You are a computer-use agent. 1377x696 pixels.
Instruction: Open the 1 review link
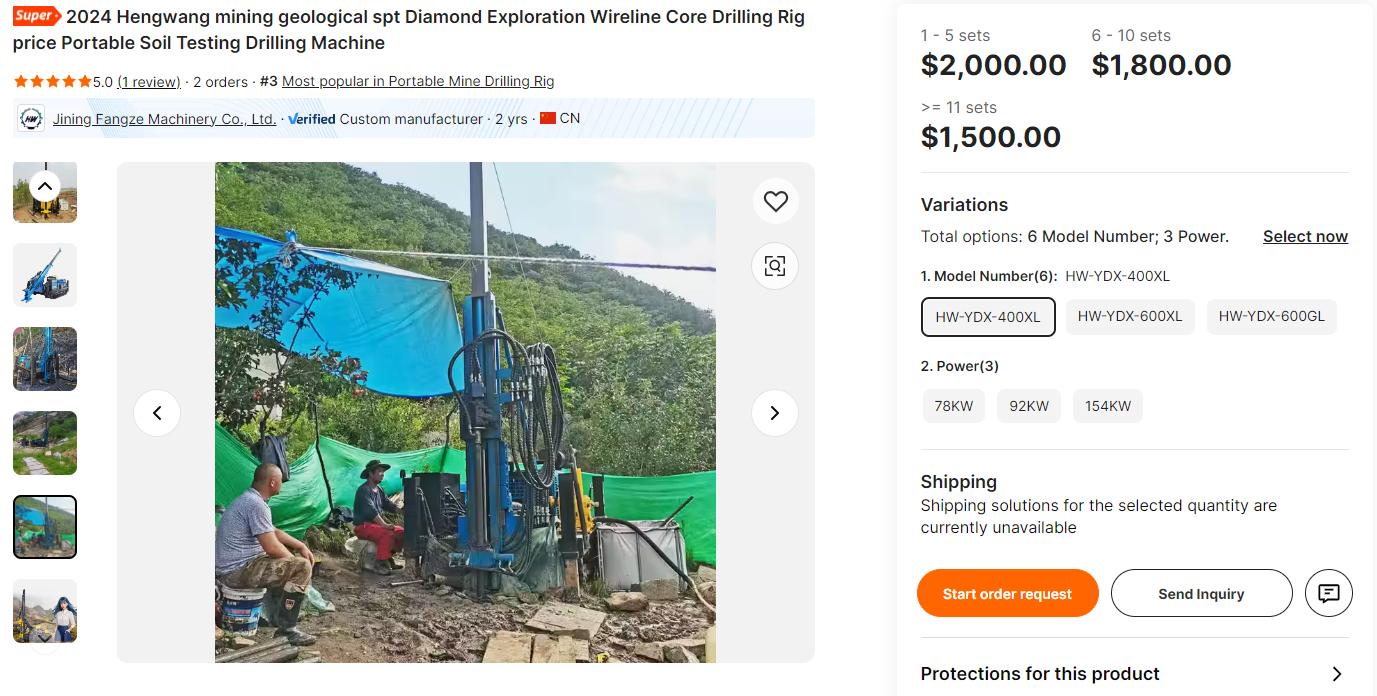click(x=149, y=82)
